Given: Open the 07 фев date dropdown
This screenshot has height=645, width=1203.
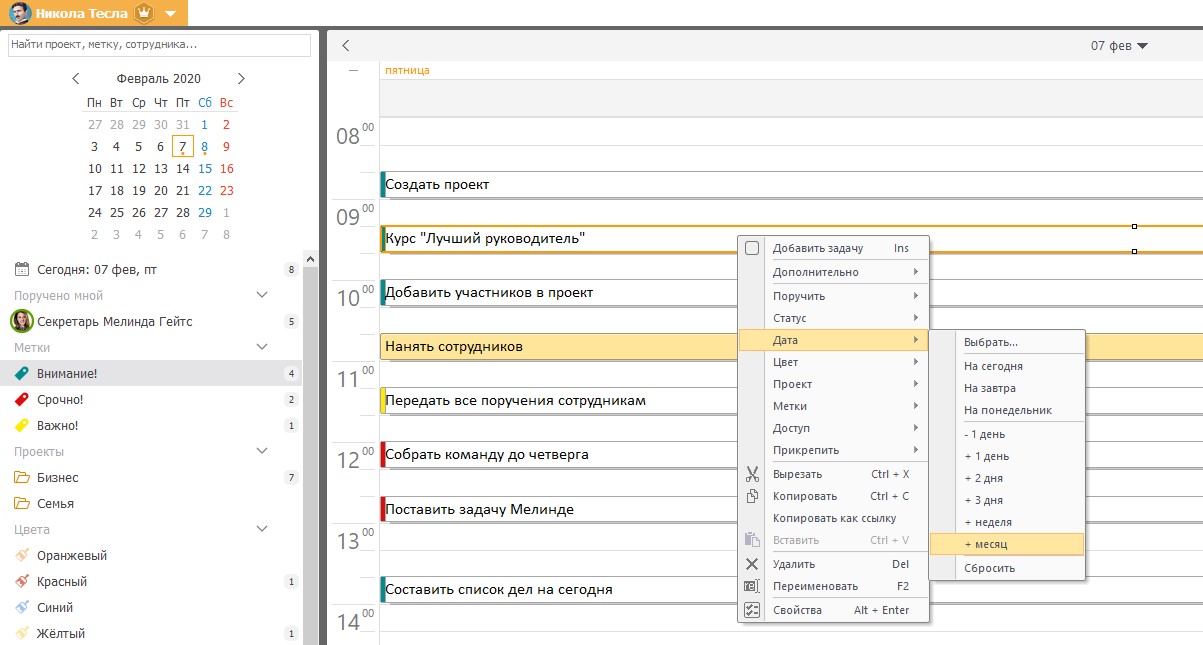Looking at the screenshot, I should tap(1119, 46).
